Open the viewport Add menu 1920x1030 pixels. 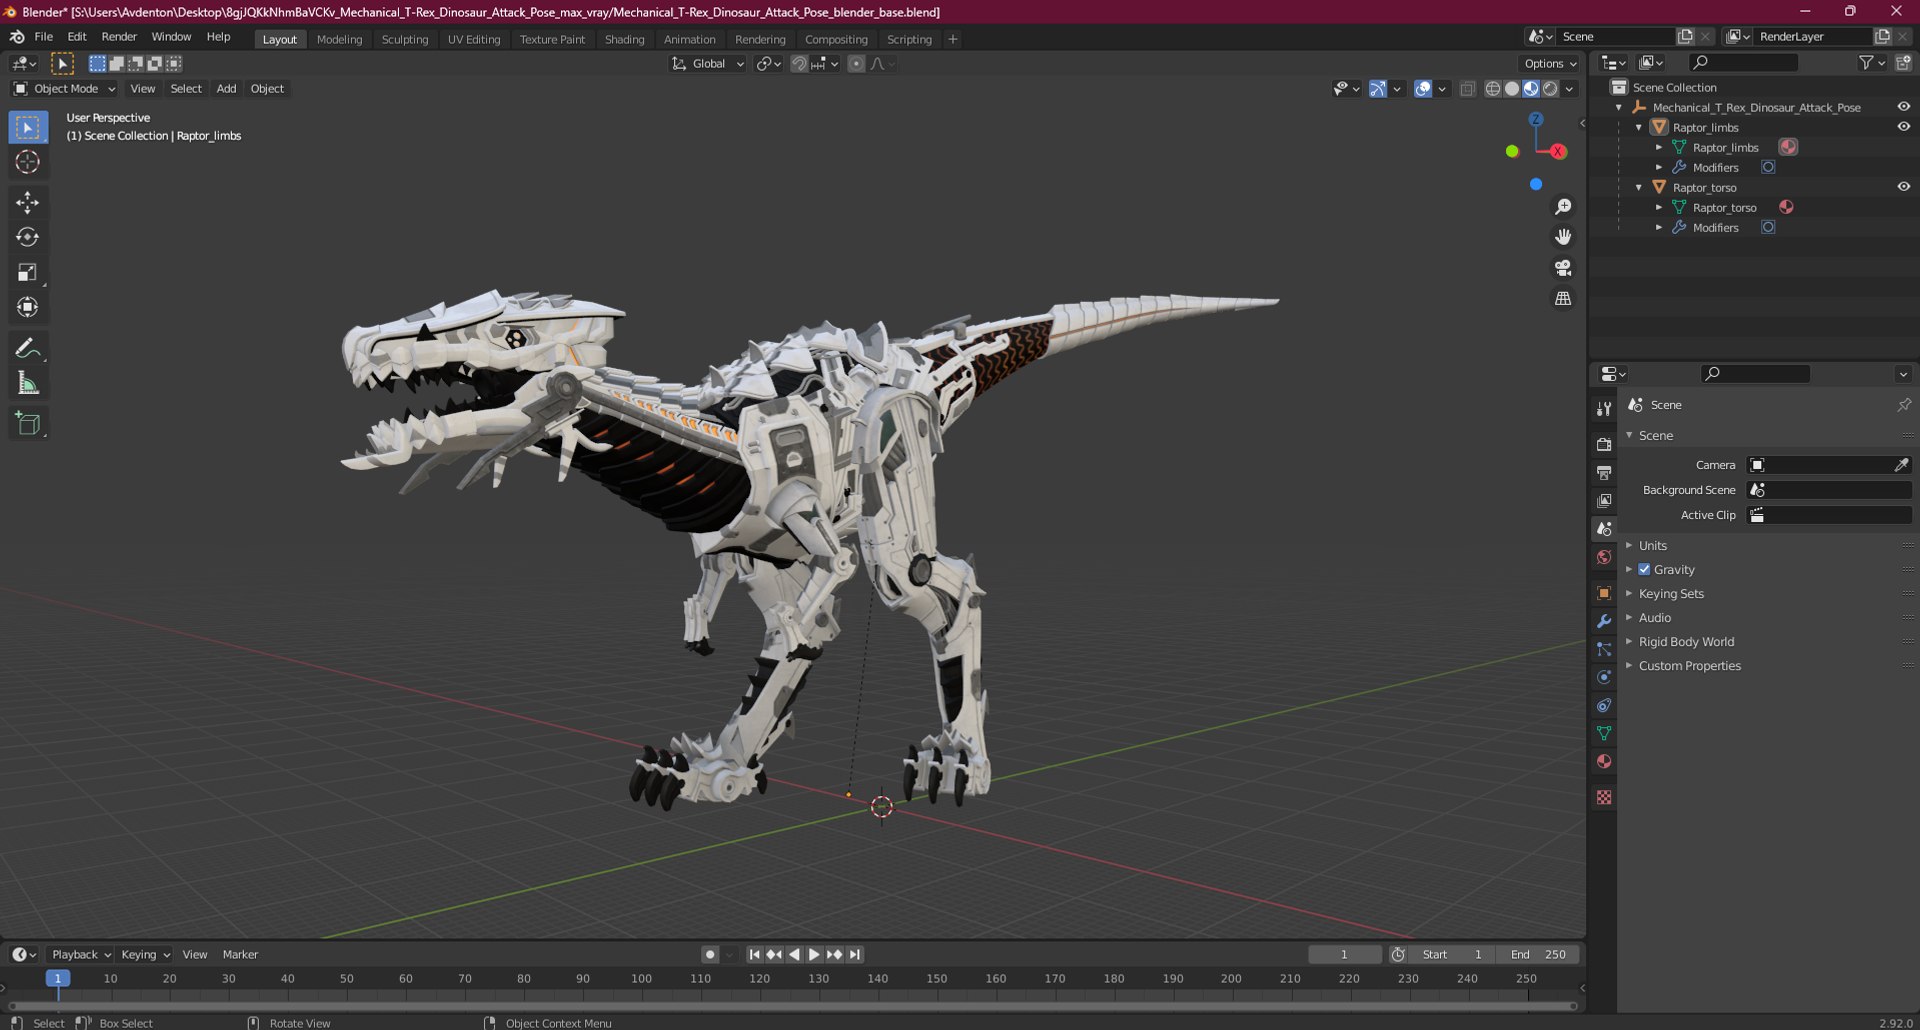pos(226,88)
